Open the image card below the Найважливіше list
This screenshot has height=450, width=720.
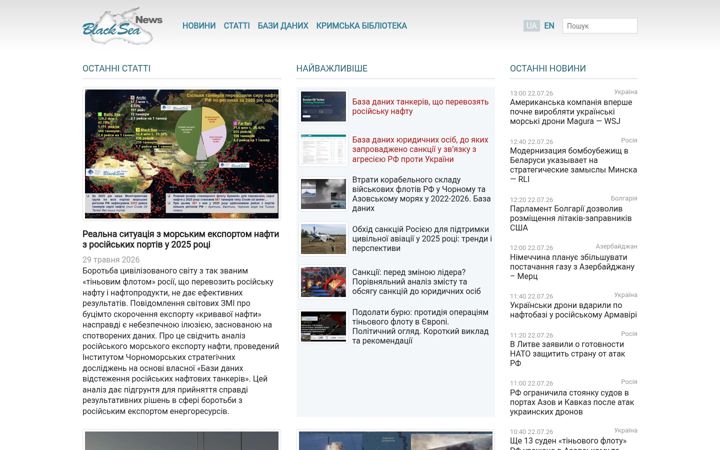click(395, 440)
